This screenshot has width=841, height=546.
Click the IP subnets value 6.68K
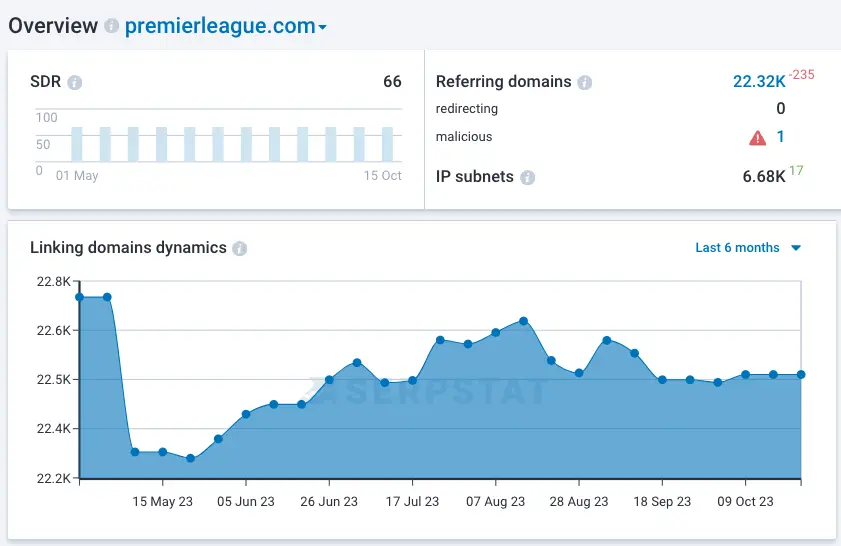point(764,177)
